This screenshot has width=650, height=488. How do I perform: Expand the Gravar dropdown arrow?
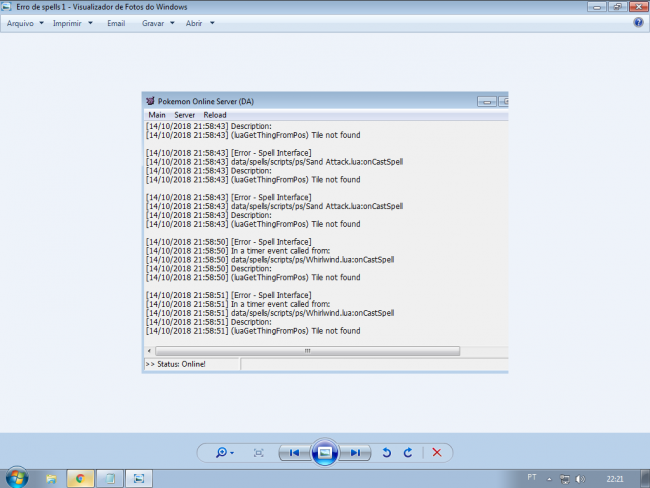(172, 23)
